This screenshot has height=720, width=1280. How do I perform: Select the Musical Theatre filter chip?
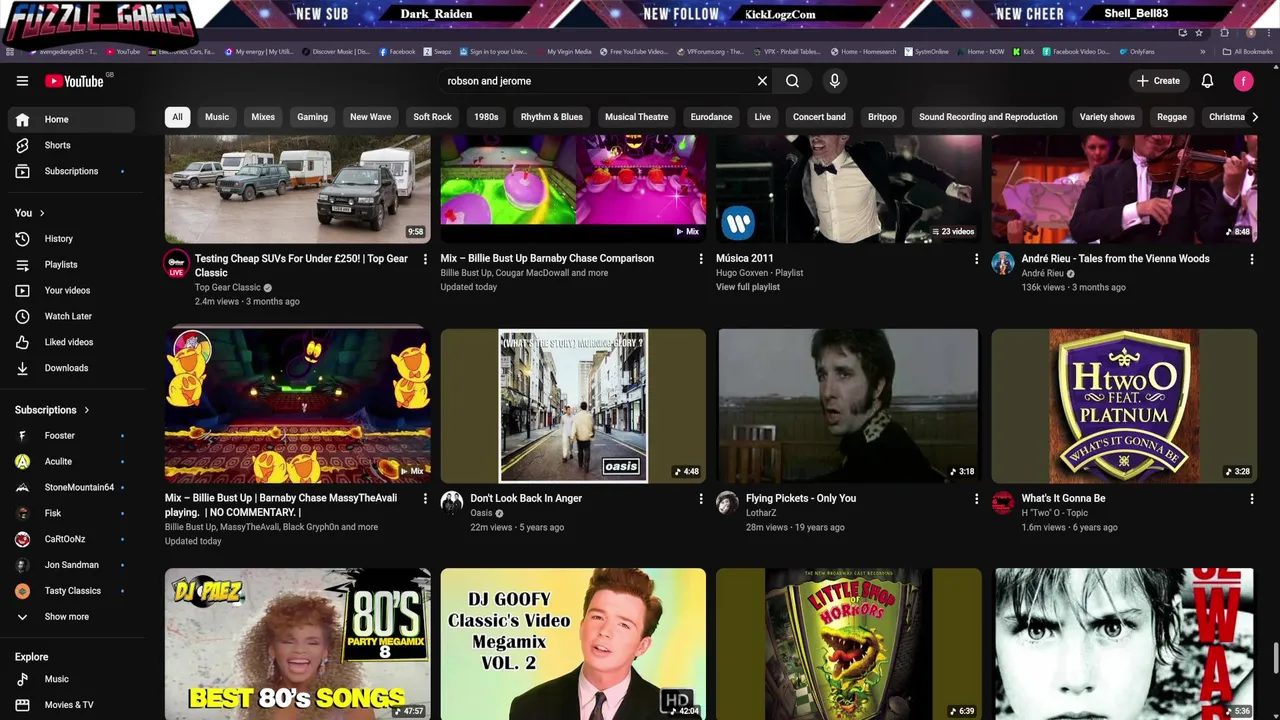pos(636,117)
